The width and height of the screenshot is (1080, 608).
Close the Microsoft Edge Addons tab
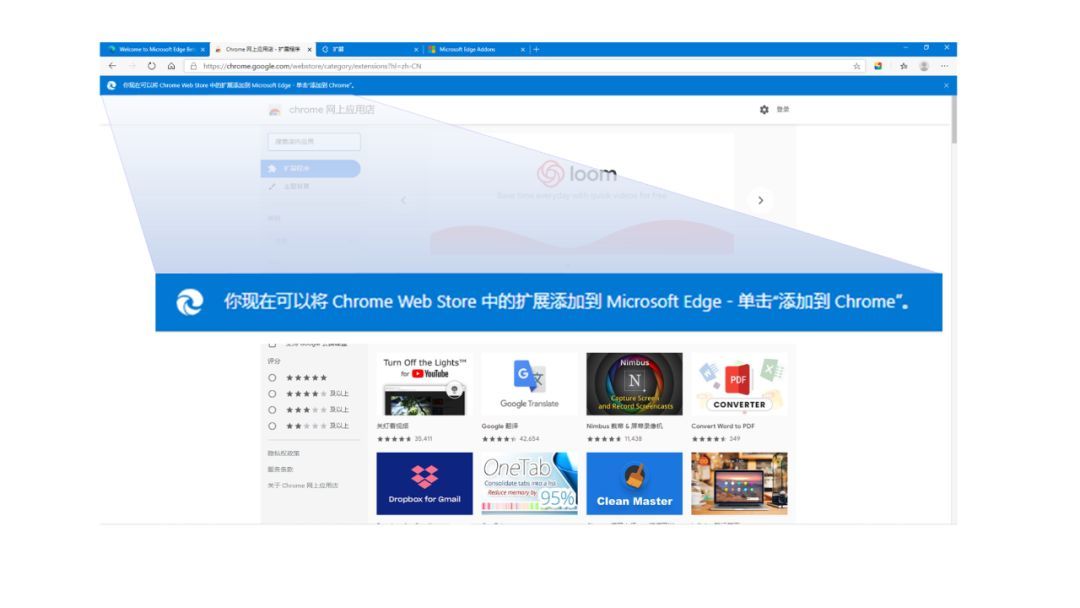[x=523, y=50]
